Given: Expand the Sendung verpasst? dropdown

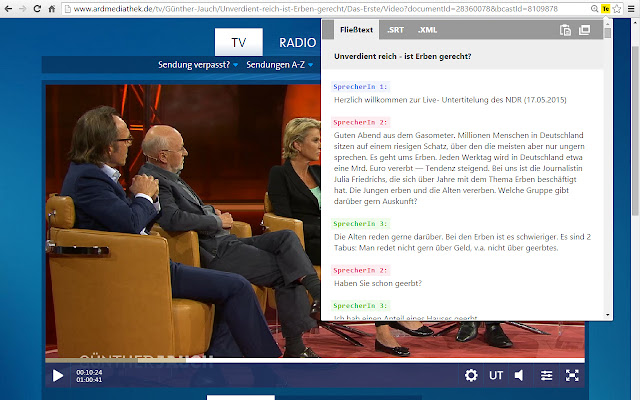Looking at the screenshot, I should (x=199, y=65).
